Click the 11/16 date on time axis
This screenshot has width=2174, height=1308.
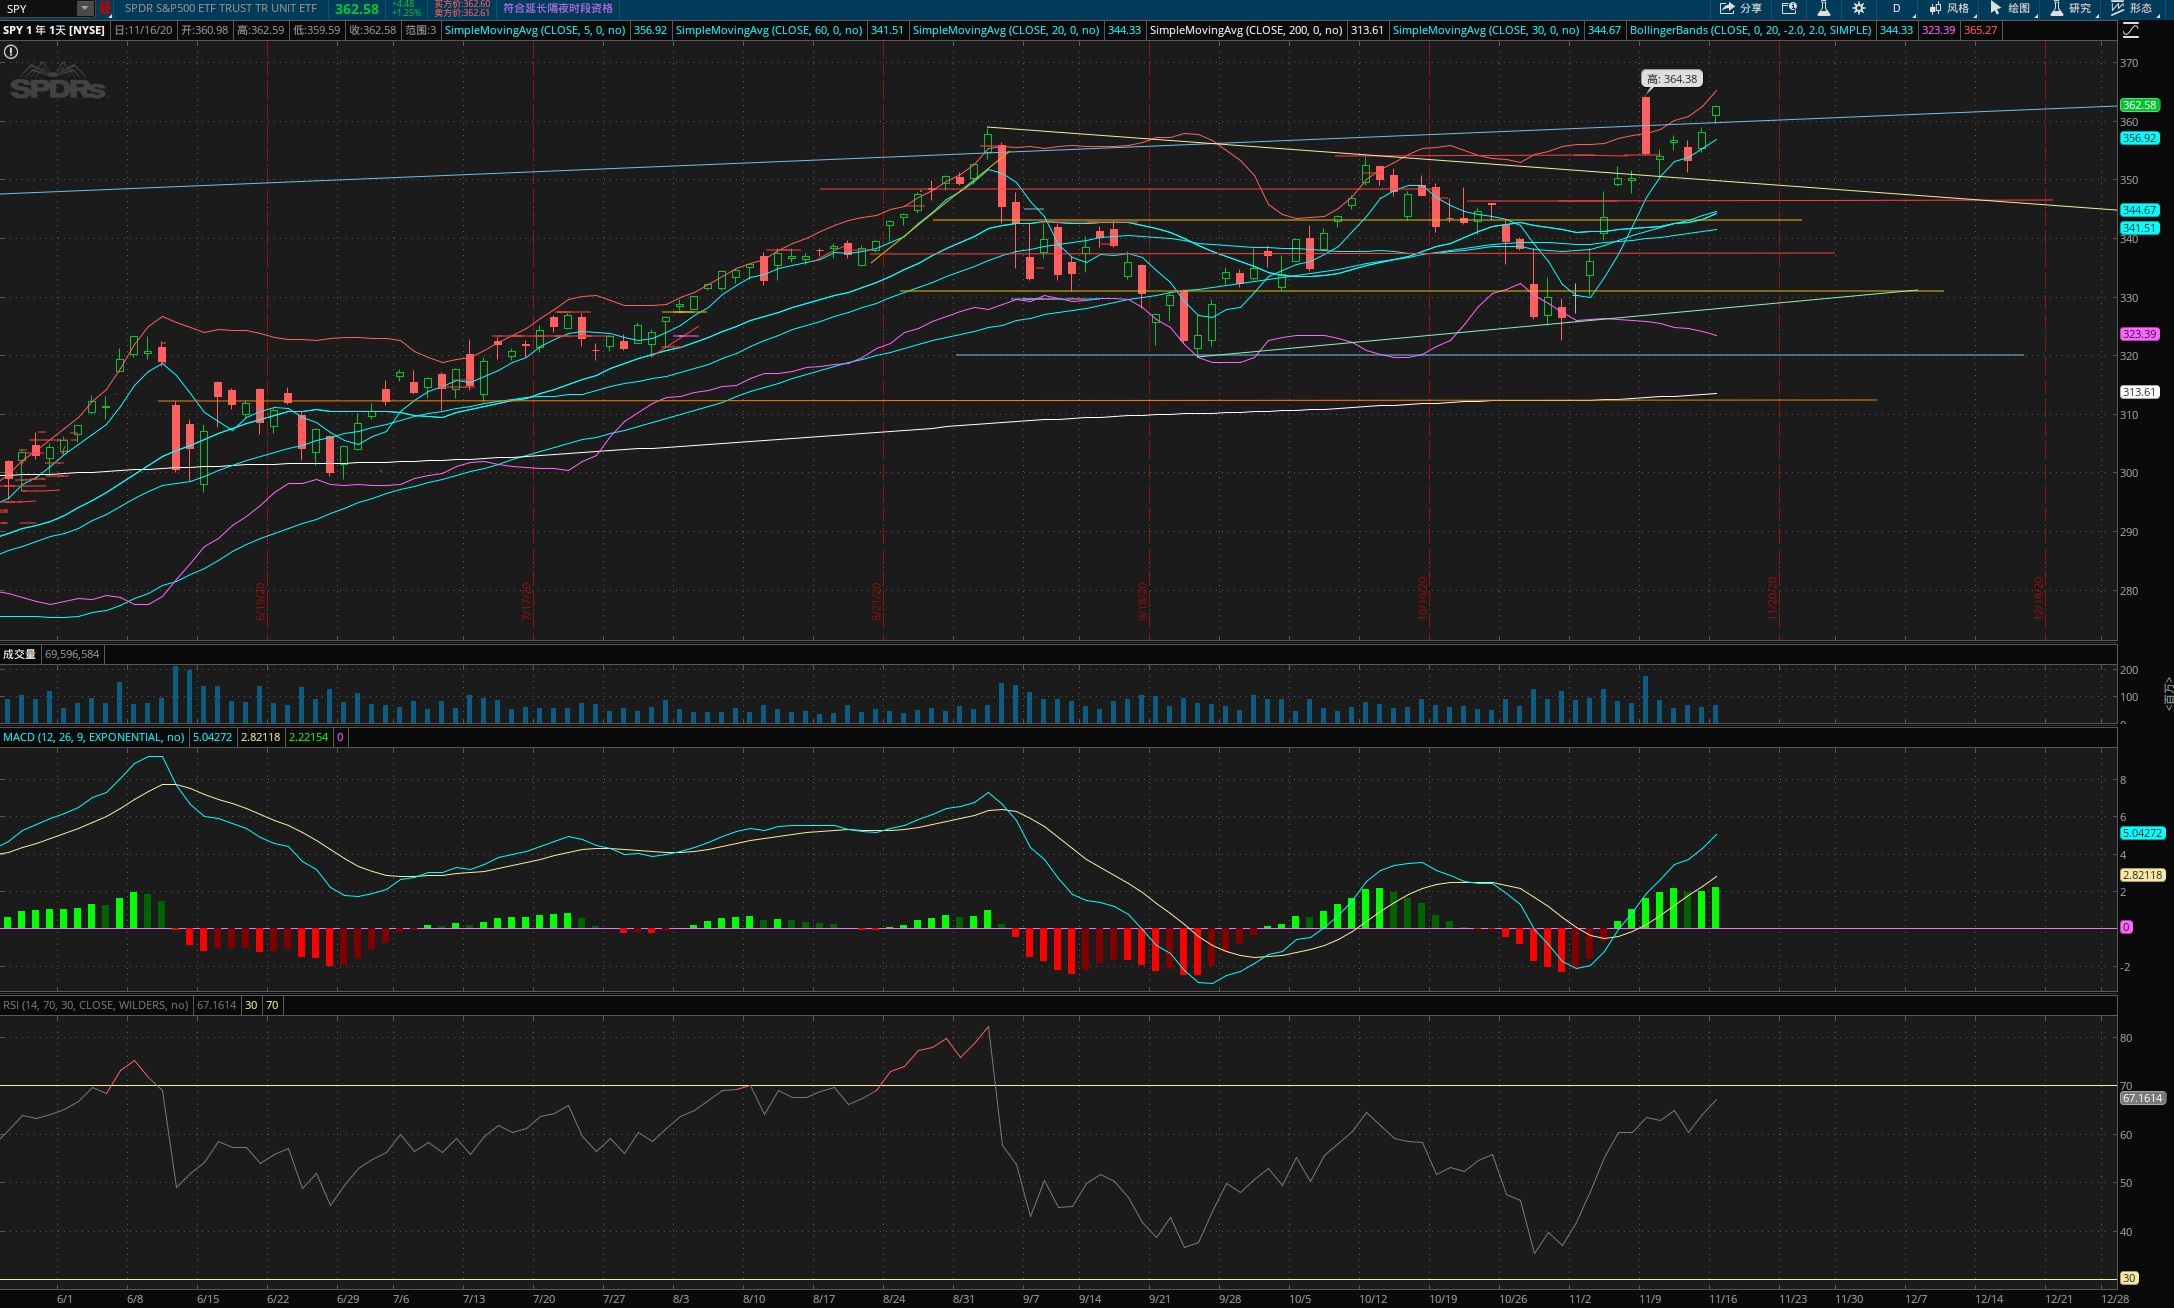1723,1299
